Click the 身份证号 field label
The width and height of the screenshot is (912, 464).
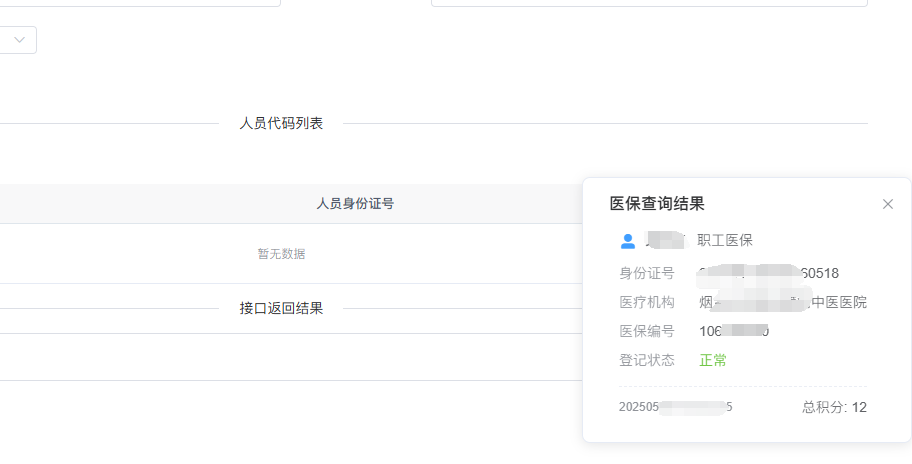pyautogui.click(x=647, y=273)
